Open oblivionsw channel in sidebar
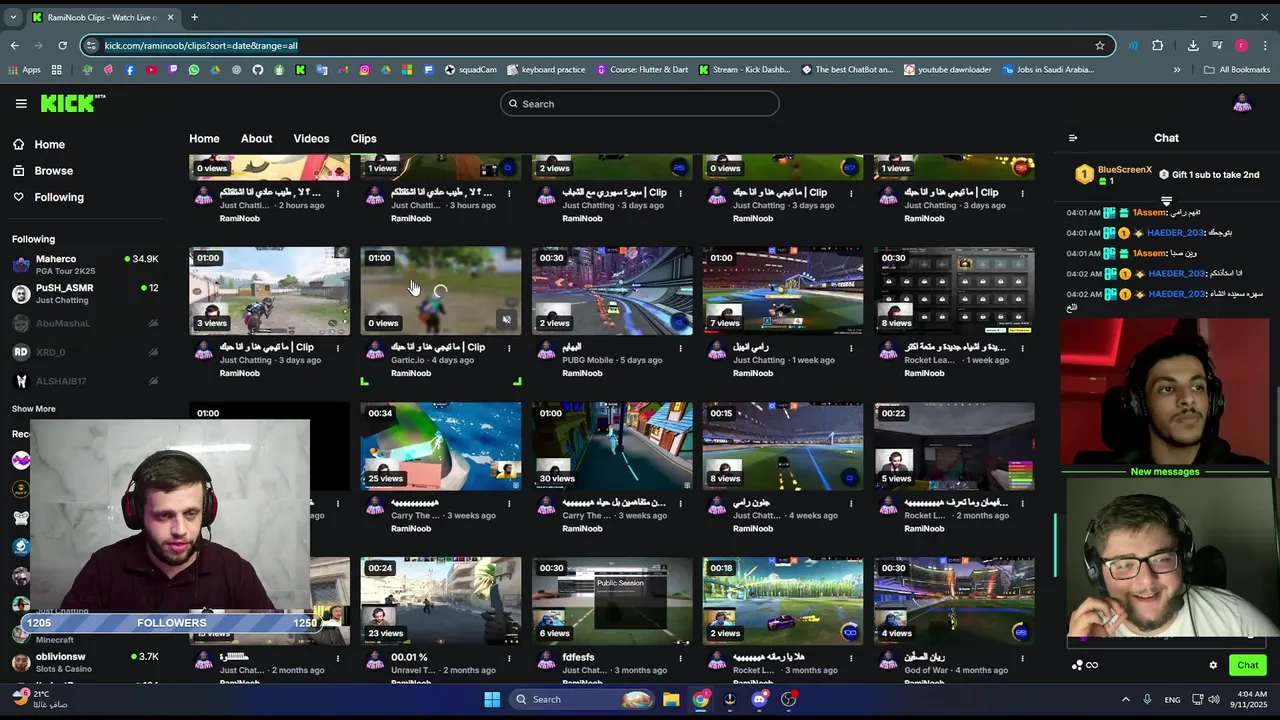This screenshot has height=720, width=1280. click(85, 662)
